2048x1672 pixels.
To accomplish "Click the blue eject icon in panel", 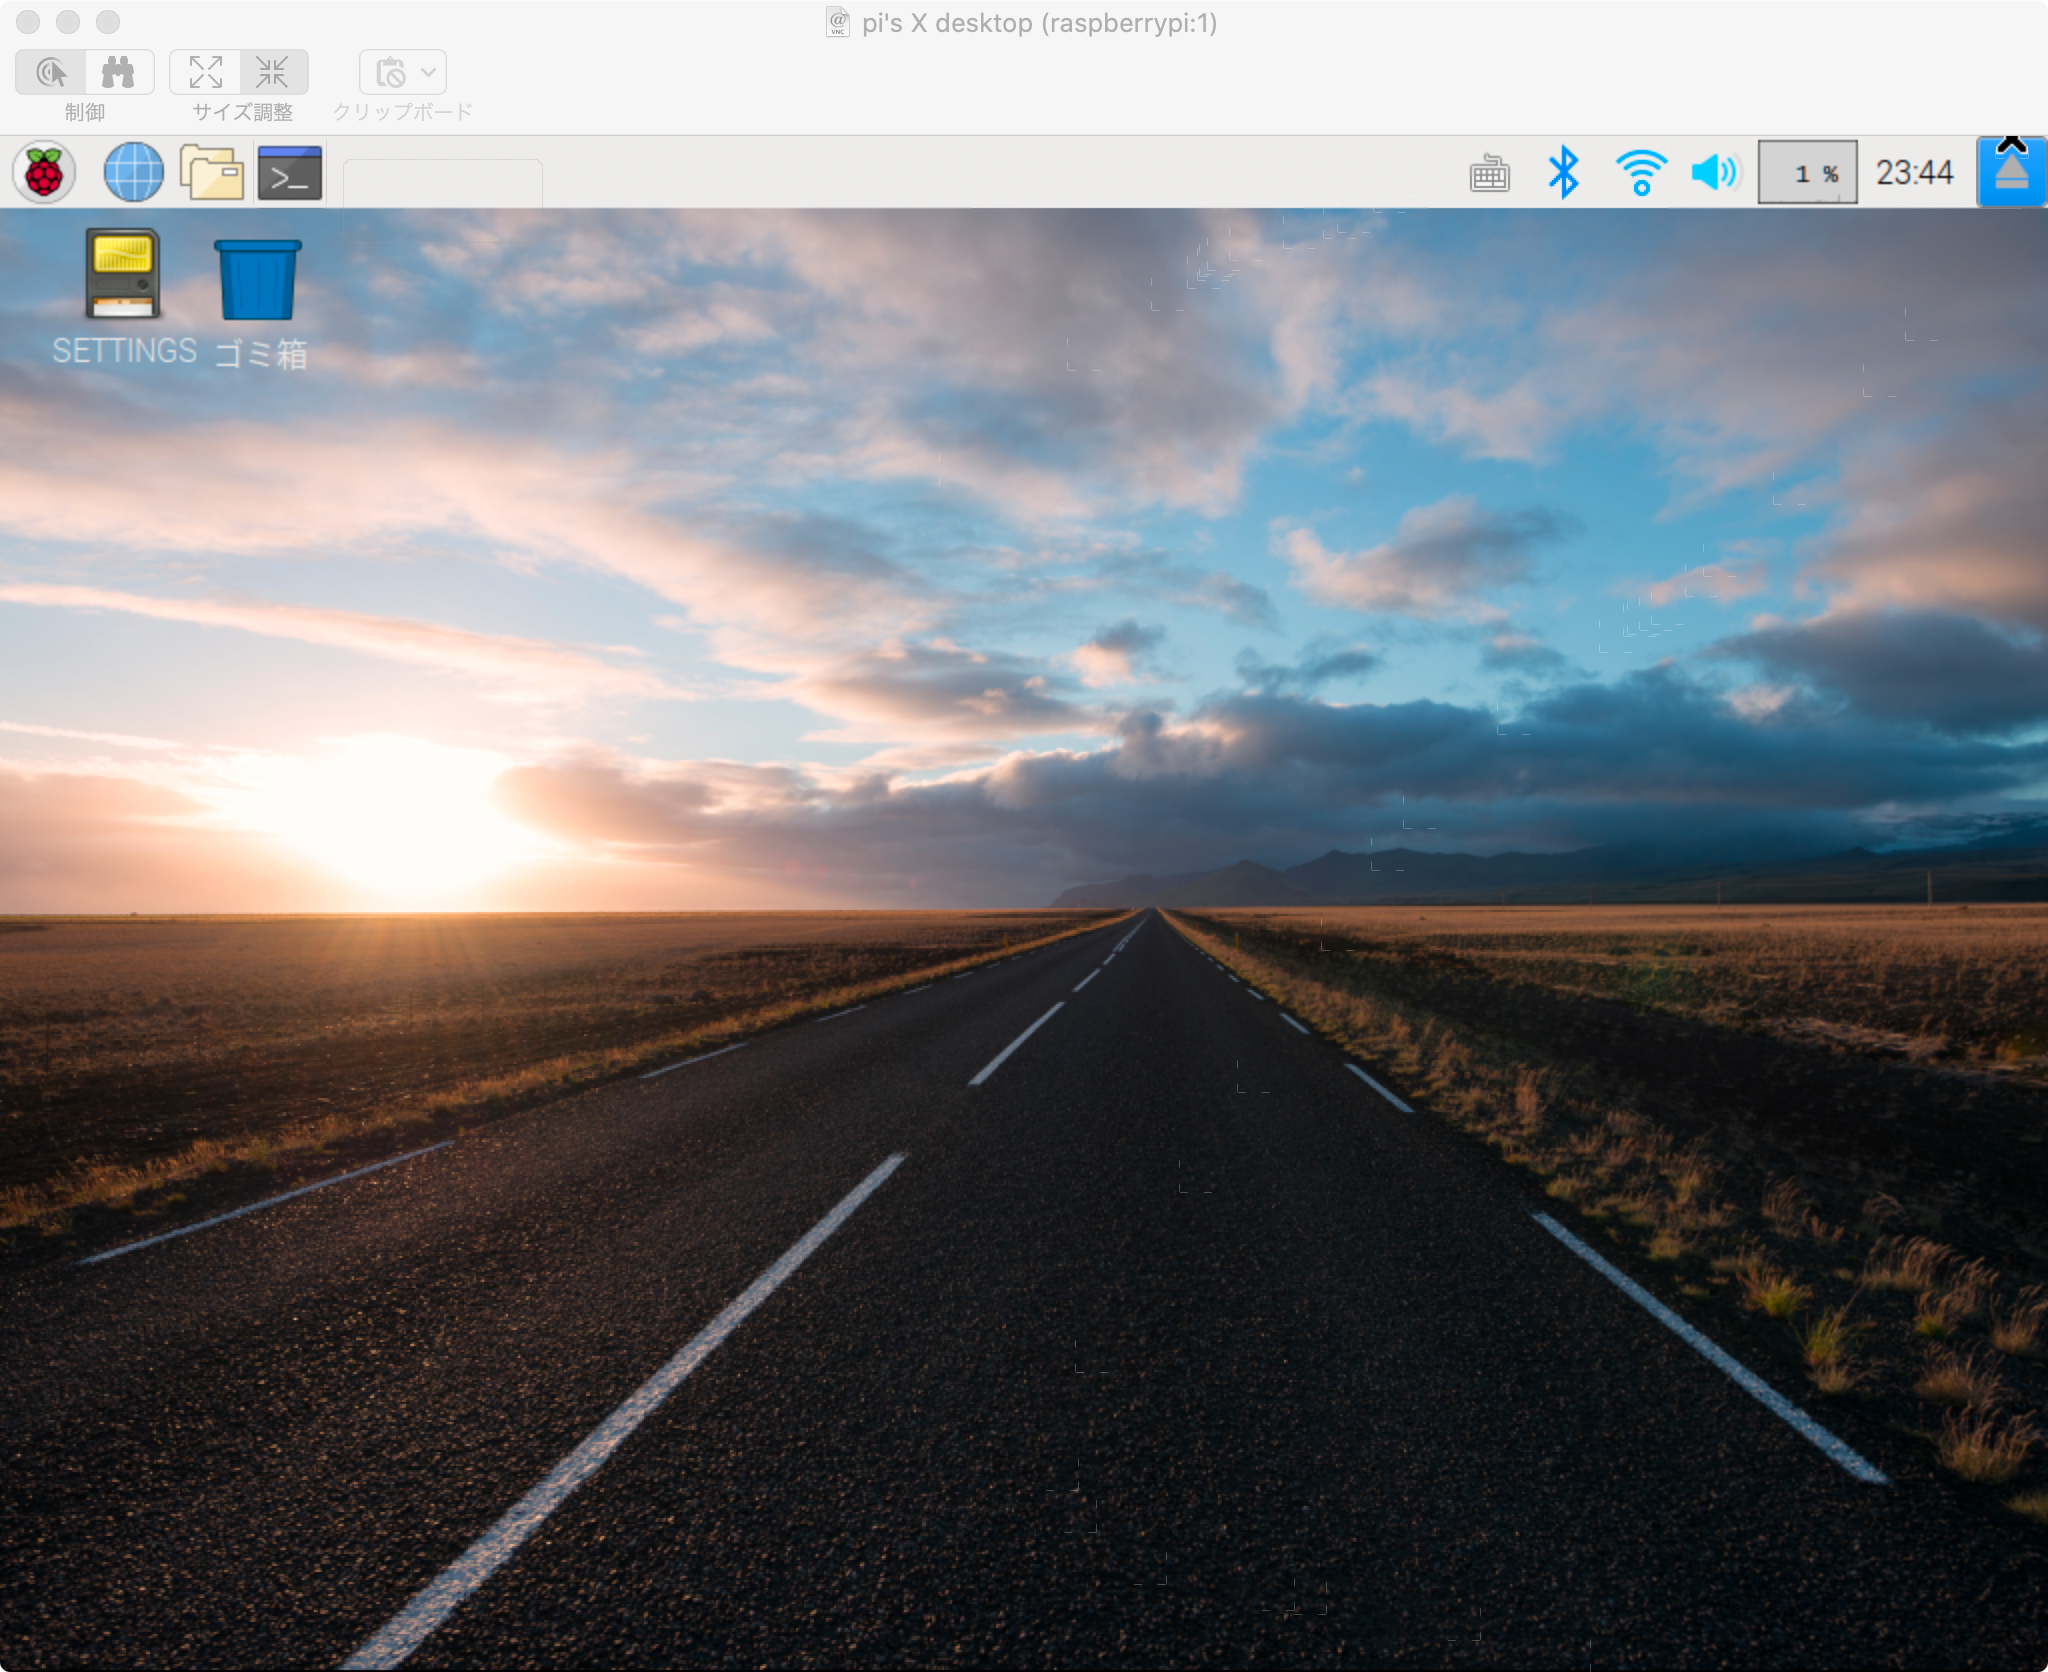I will point(2011,172).
